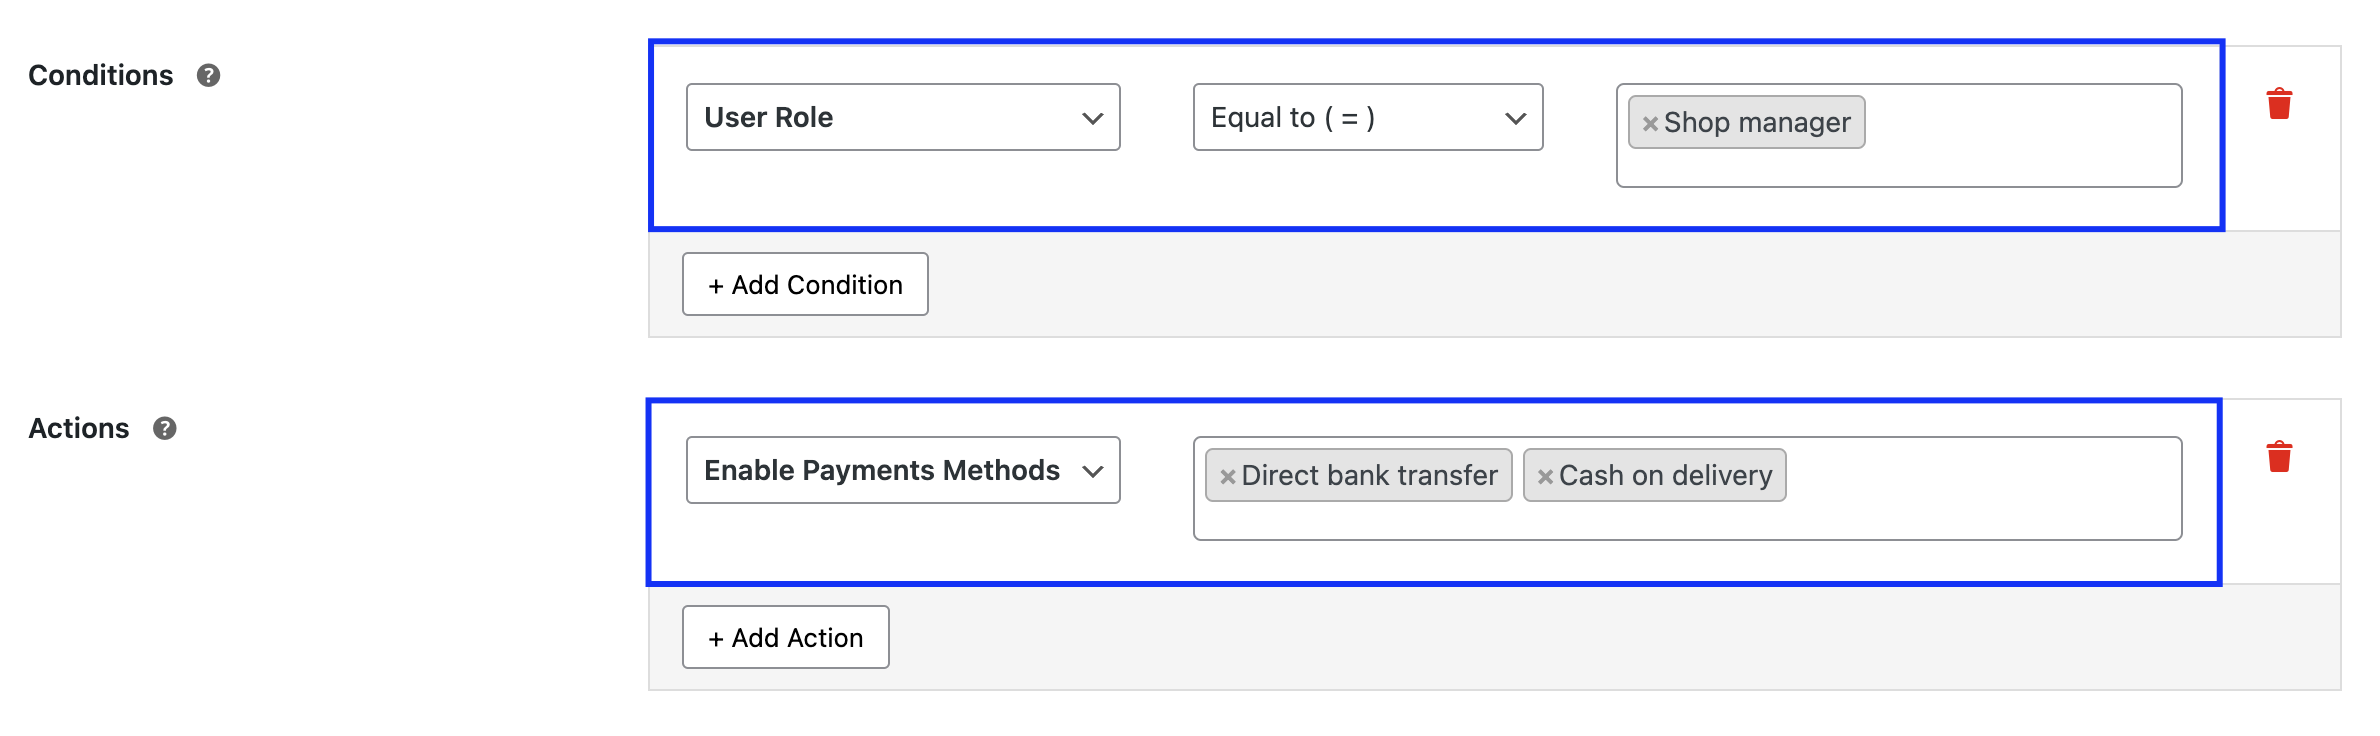Click the Direct bank transfer tag label

coord(1369,475)
